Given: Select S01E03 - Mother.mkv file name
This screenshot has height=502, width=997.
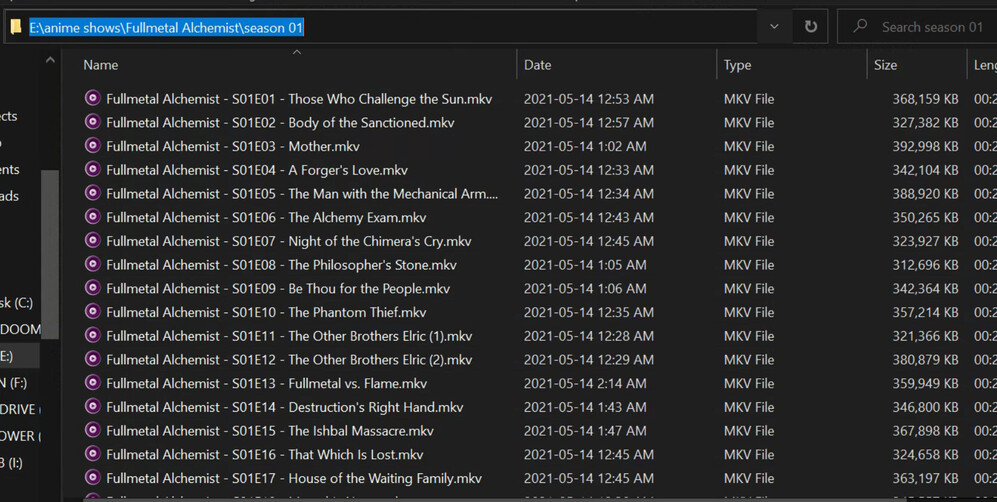Looking at the screenshot, I should [x=233, y=146].
